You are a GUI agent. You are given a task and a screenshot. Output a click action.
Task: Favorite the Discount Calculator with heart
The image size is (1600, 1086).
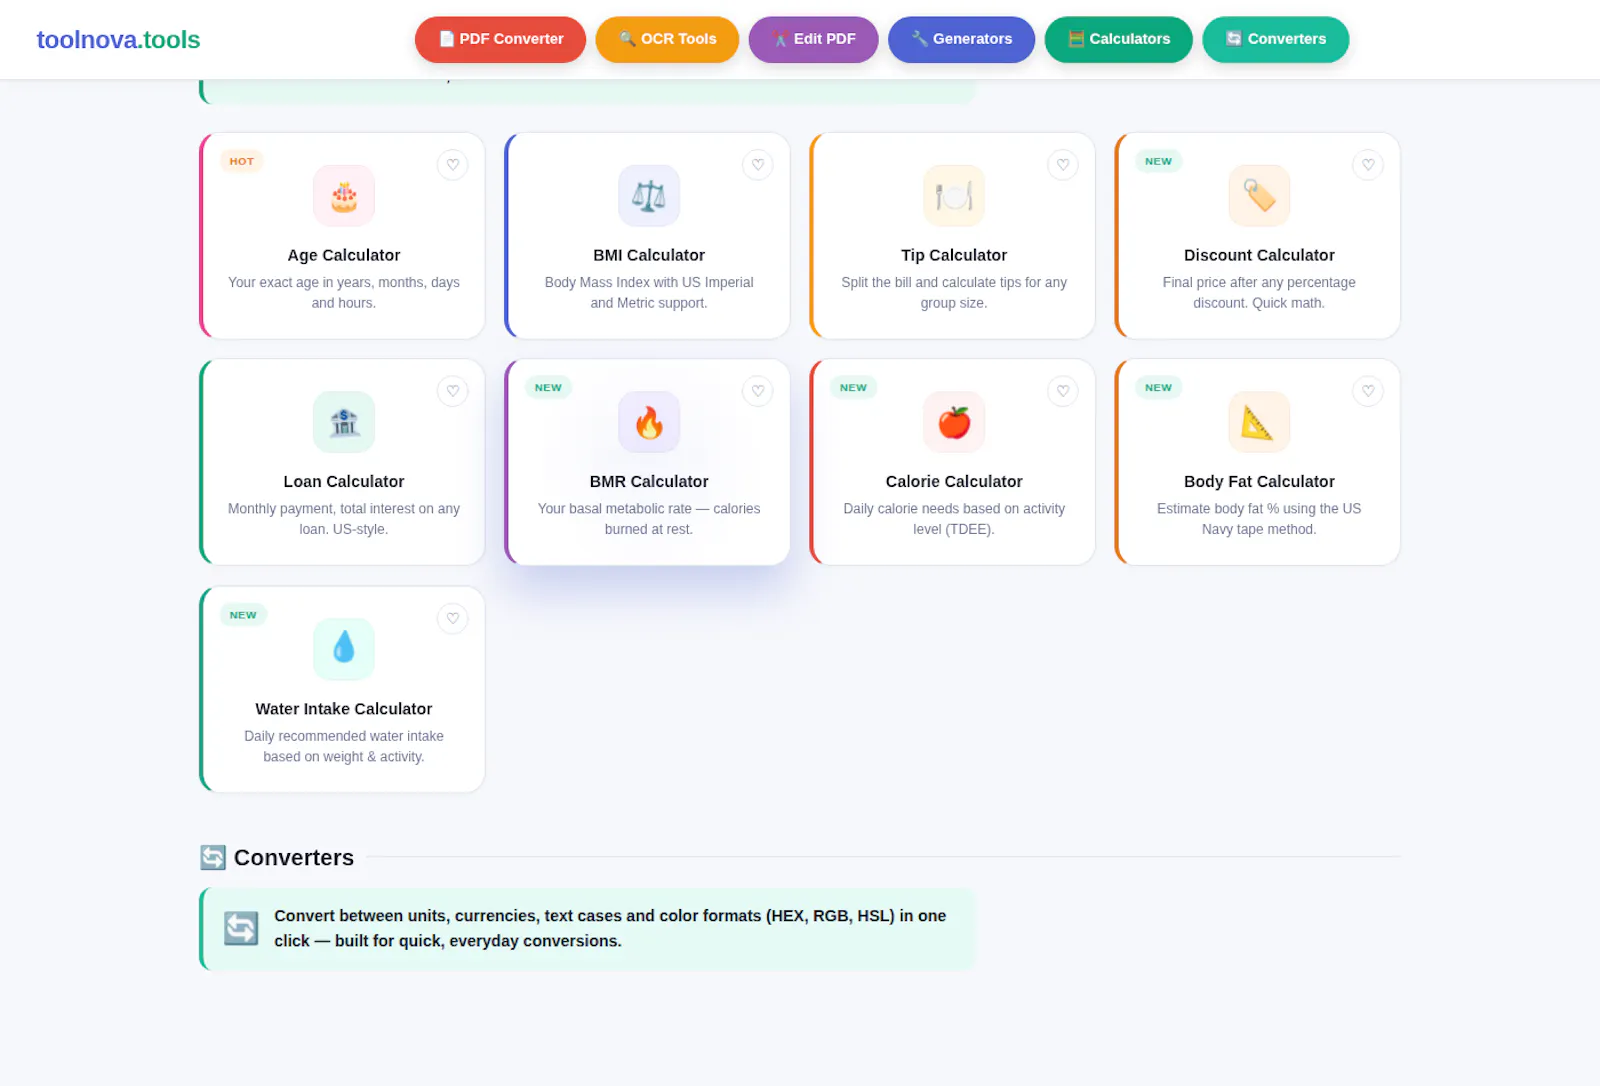(x=1368, y=165)
